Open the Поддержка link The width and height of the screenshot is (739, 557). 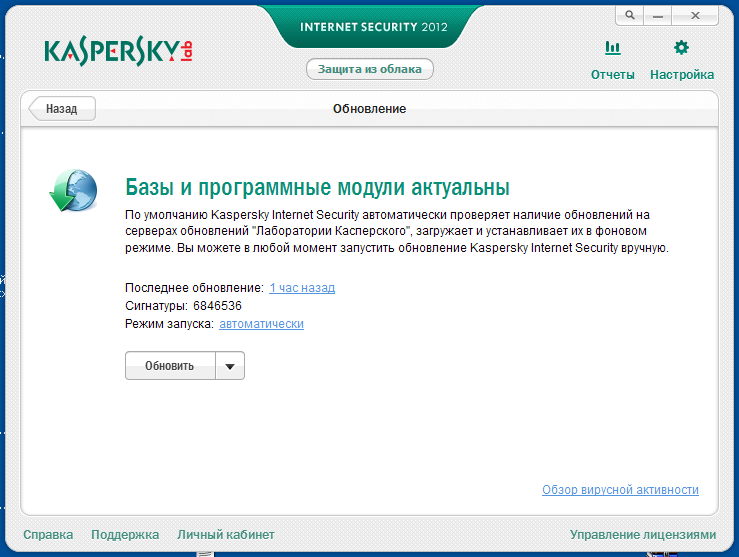(125, 535)
